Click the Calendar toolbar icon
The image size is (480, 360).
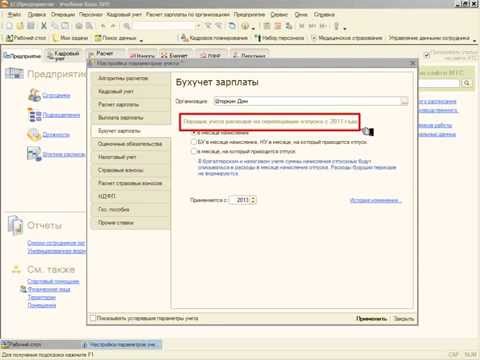point(278,26)
